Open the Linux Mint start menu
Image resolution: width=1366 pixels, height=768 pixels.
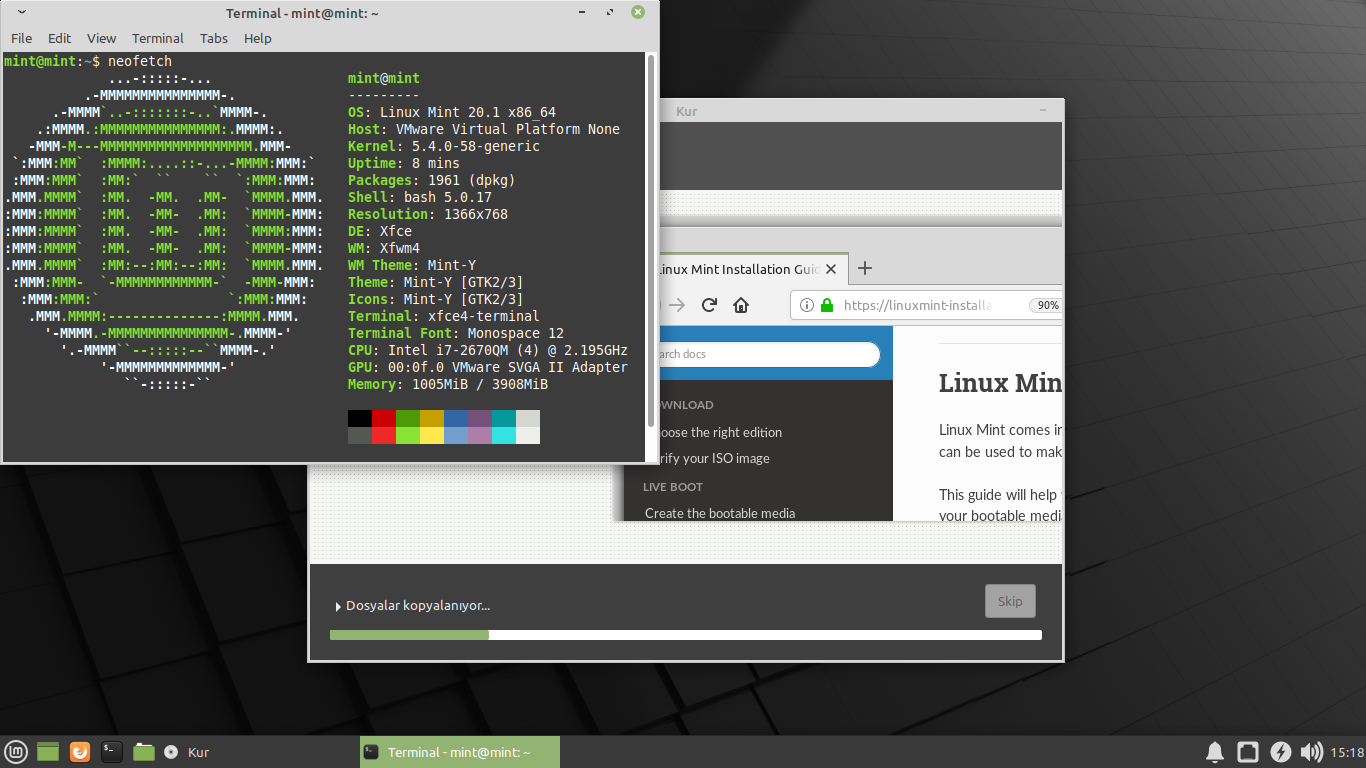15,752
